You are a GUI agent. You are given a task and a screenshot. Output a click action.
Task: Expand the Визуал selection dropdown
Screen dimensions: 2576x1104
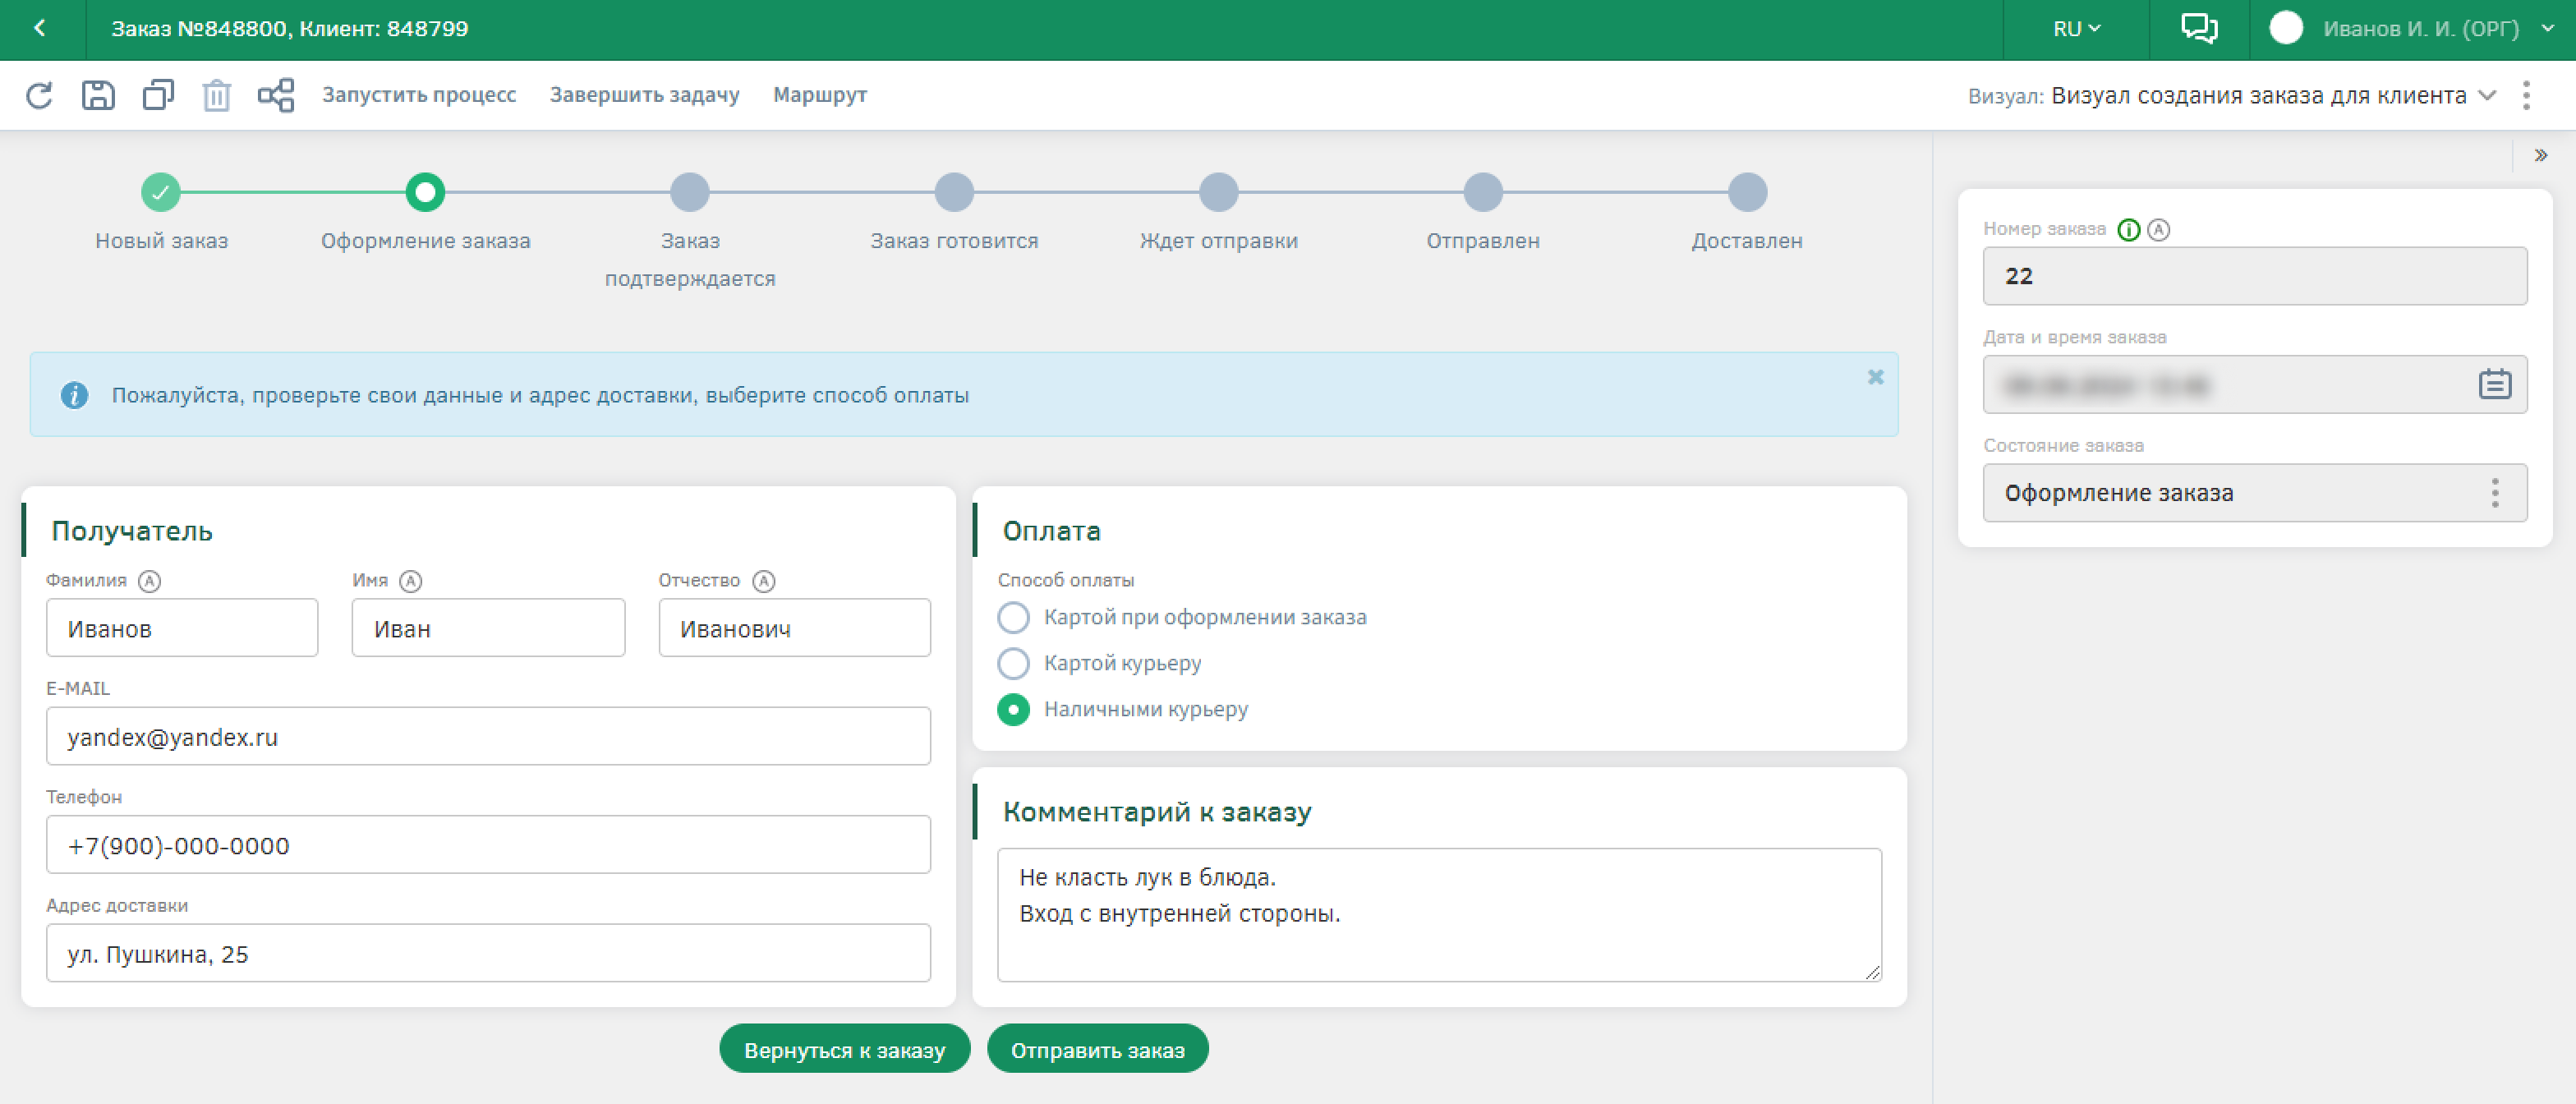pos(2486,95)
